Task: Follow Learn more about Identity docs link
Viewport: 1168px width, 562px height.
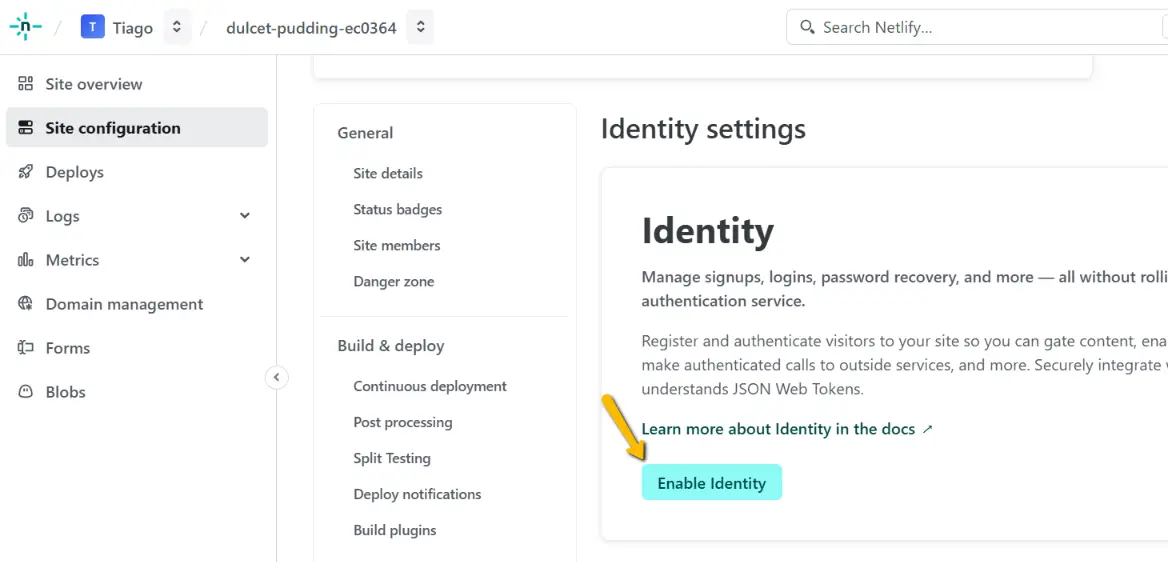Action: [778, 429]
